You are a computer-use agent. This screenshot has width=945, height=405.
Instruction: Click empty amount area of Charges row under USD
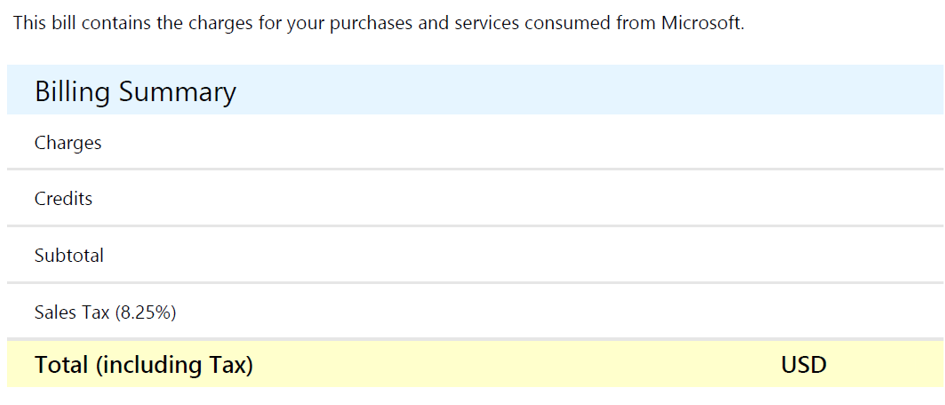pyautogui.click(x=804, y=143)
